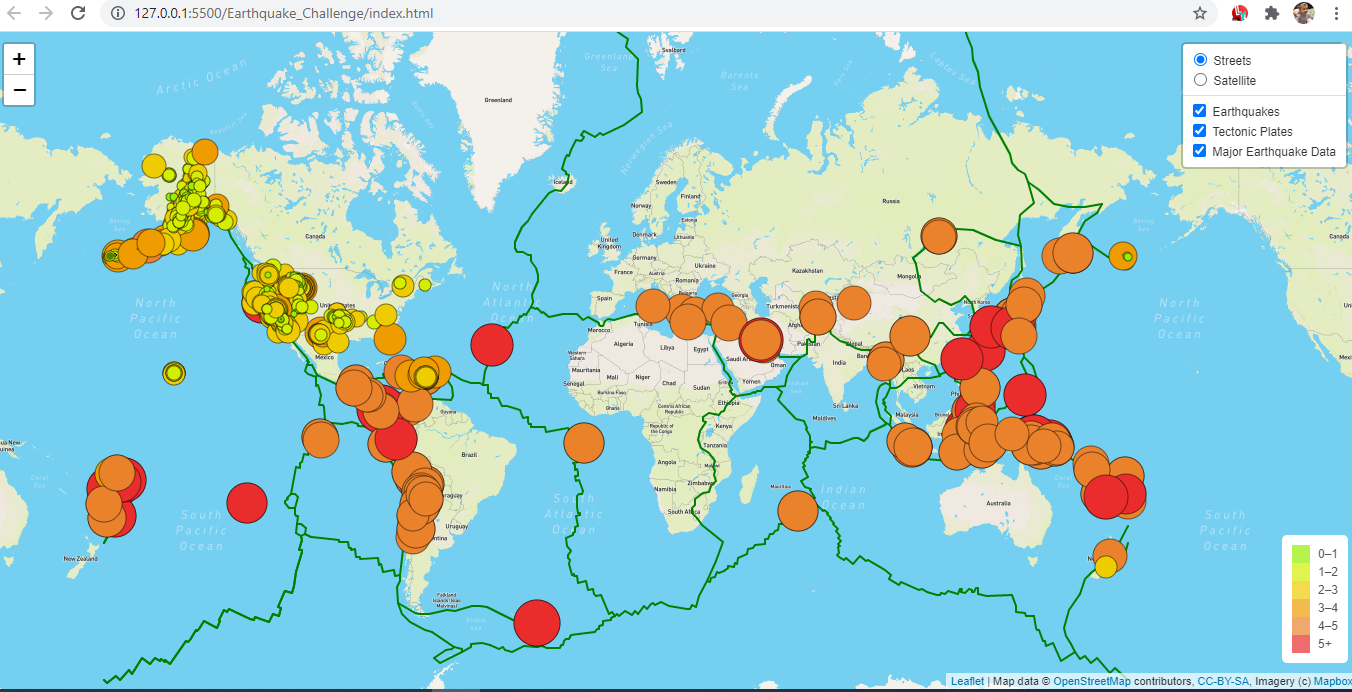Click the zoom out minus icon
Screen dimensions: 1352x692
18,90
